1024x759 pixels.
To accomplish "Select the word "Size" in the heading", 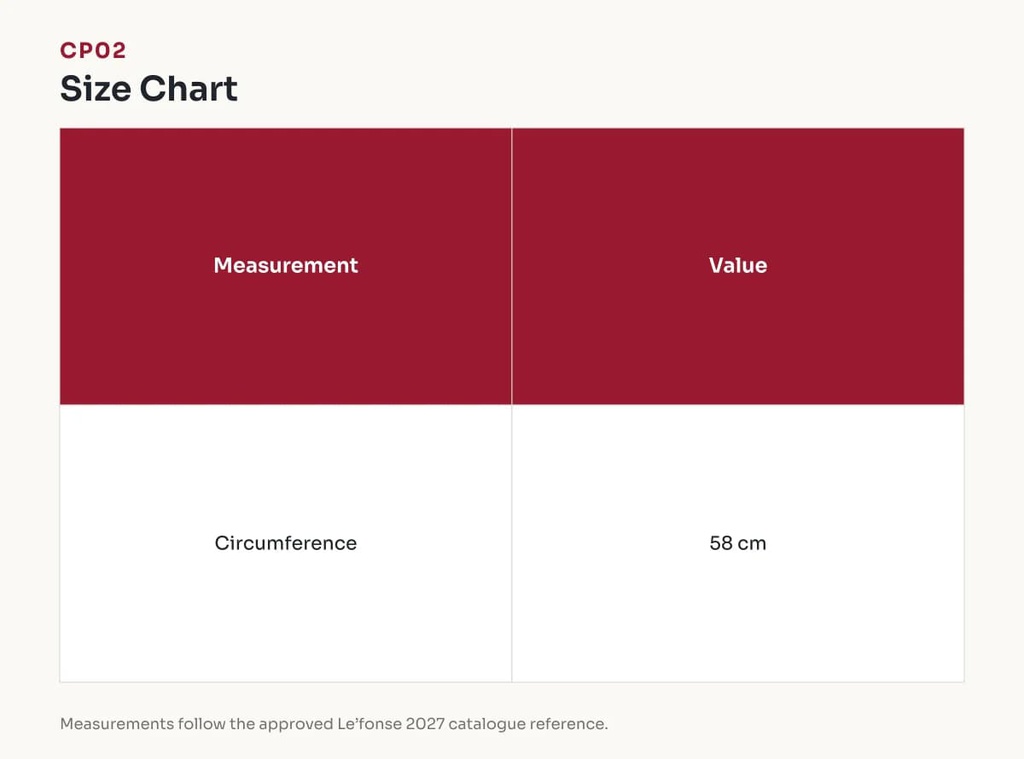I will click(x=95, y=88).
